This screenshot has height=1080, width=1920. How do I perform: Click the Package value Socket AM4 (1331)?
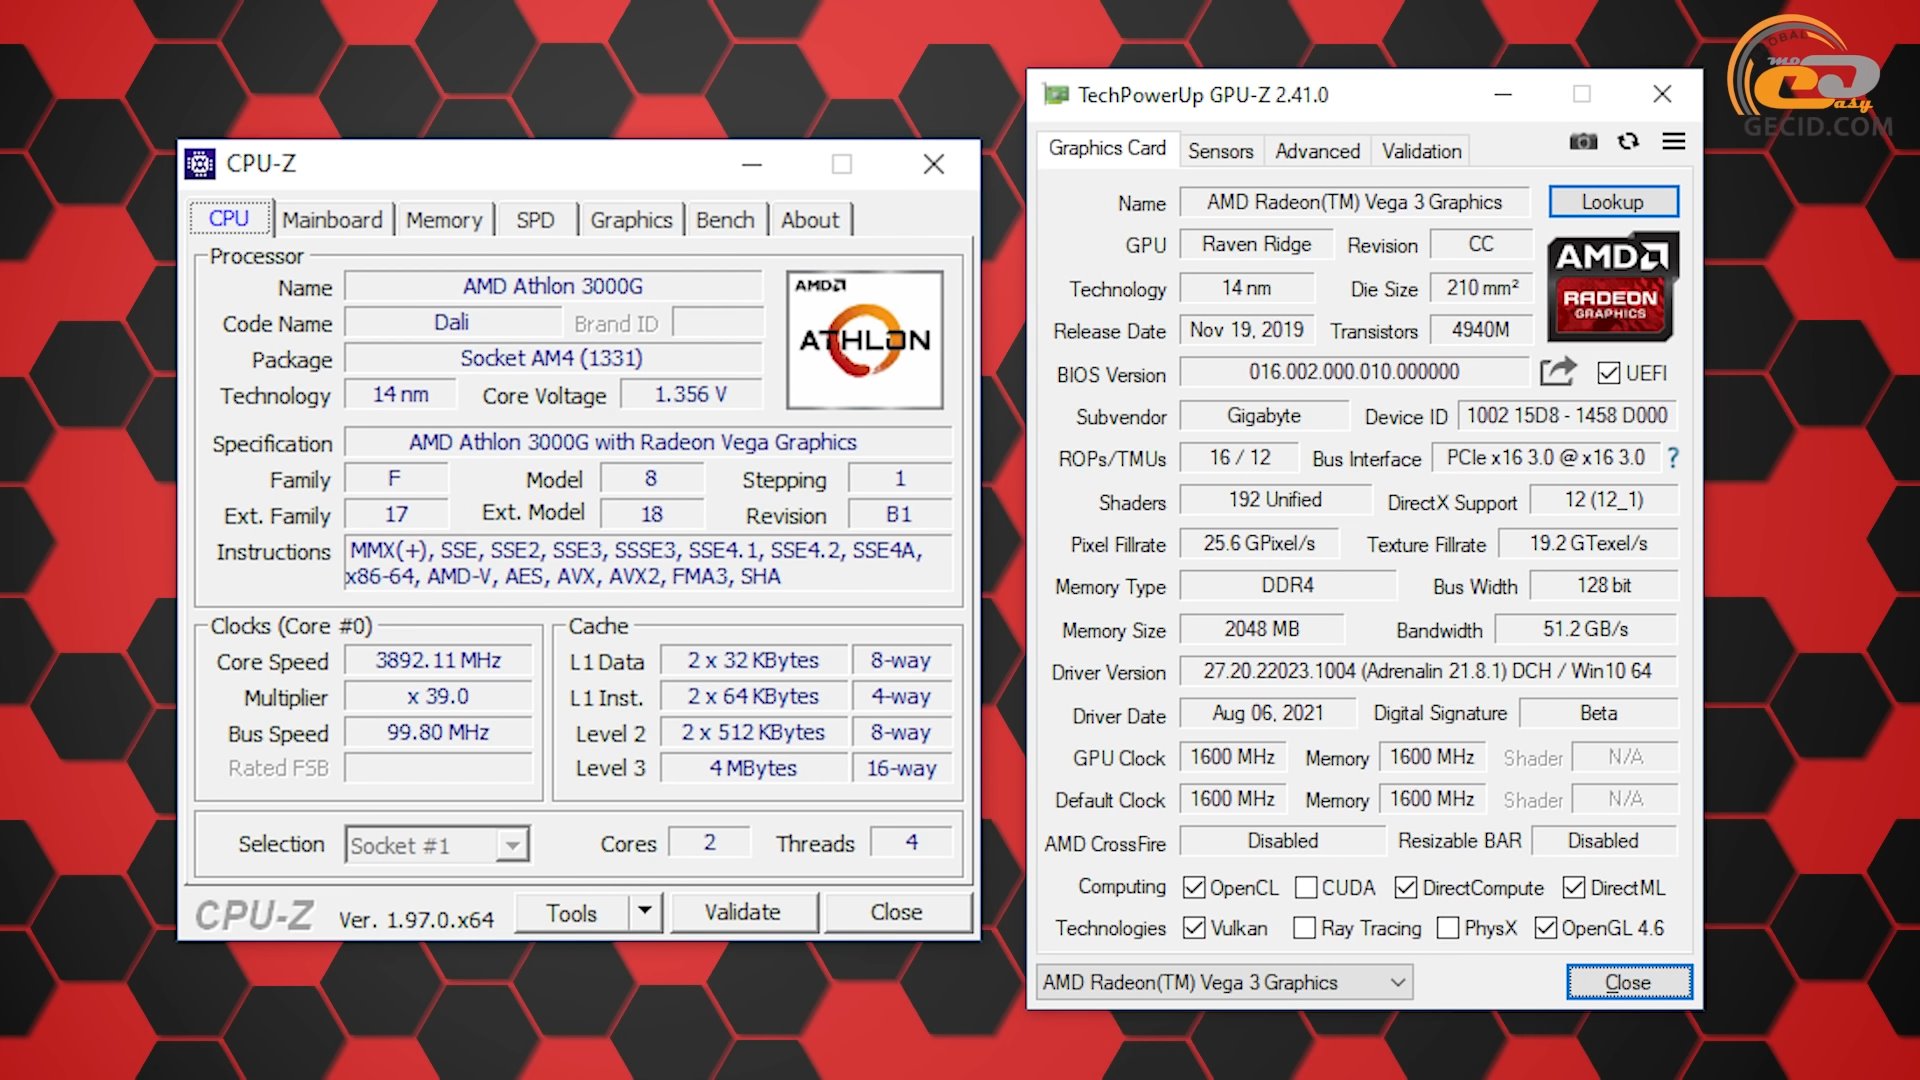(x=553, y=358)
